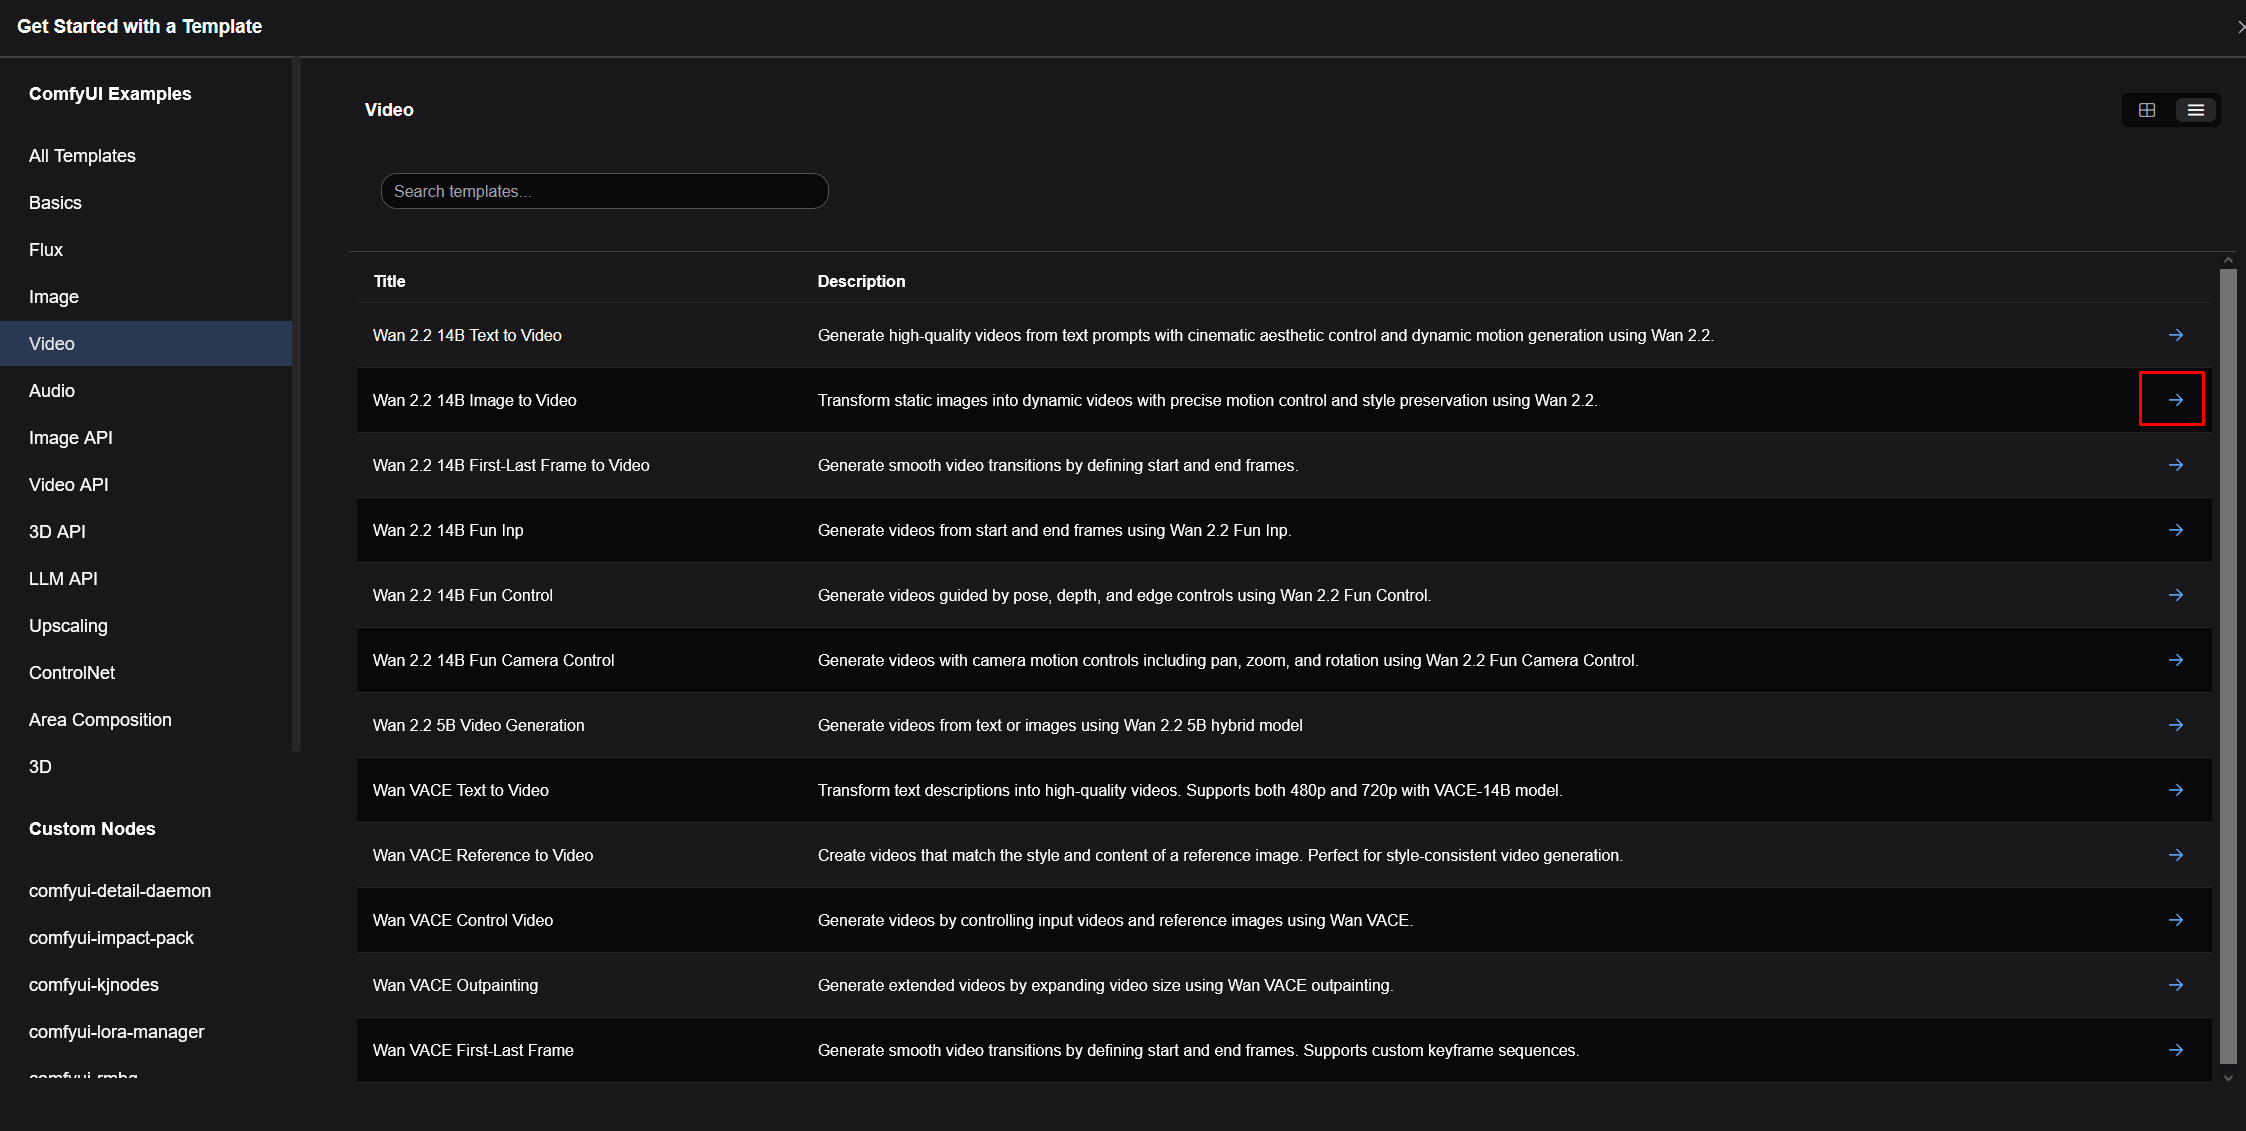The image size is (2246, 1131).
Task: Click description about pose, depth, and edge controls
Action: [1124, 595]
